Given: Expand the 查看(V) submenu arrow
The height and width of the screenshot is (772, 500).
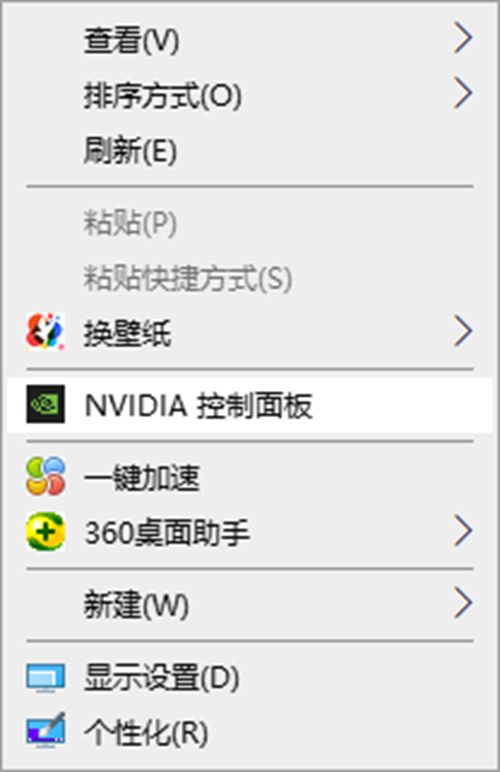Looking at the screenshot, I should coord(463,38).
